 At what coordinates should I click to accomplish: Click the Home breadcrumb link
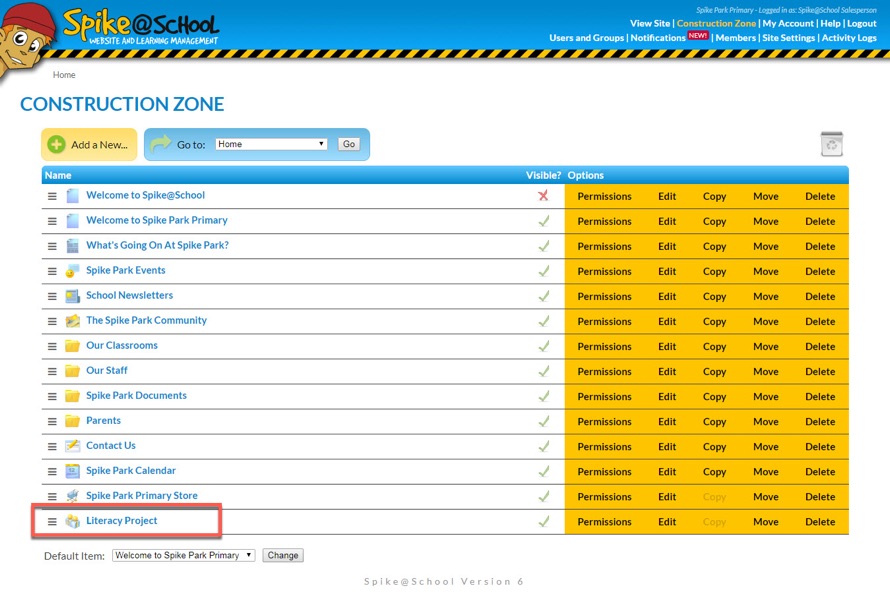(64, 75)
